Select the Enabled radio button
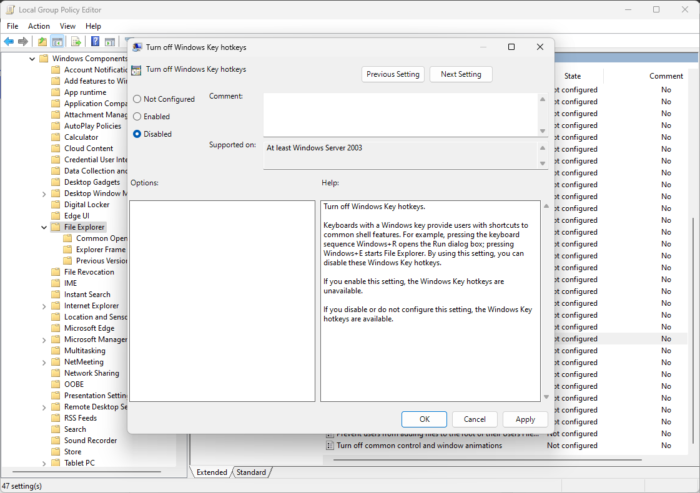 point(137,117)
